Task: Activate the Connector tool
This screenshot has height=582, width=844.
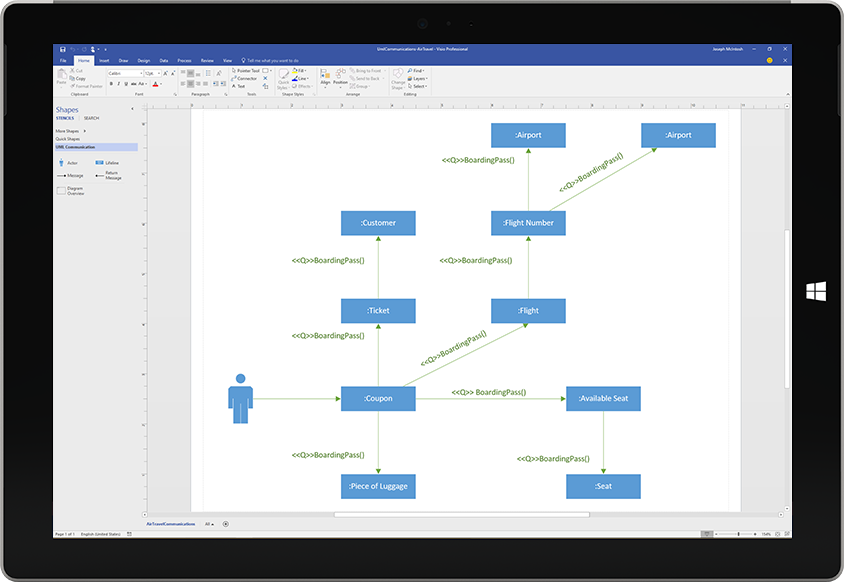Action: [x=245, y=78]
